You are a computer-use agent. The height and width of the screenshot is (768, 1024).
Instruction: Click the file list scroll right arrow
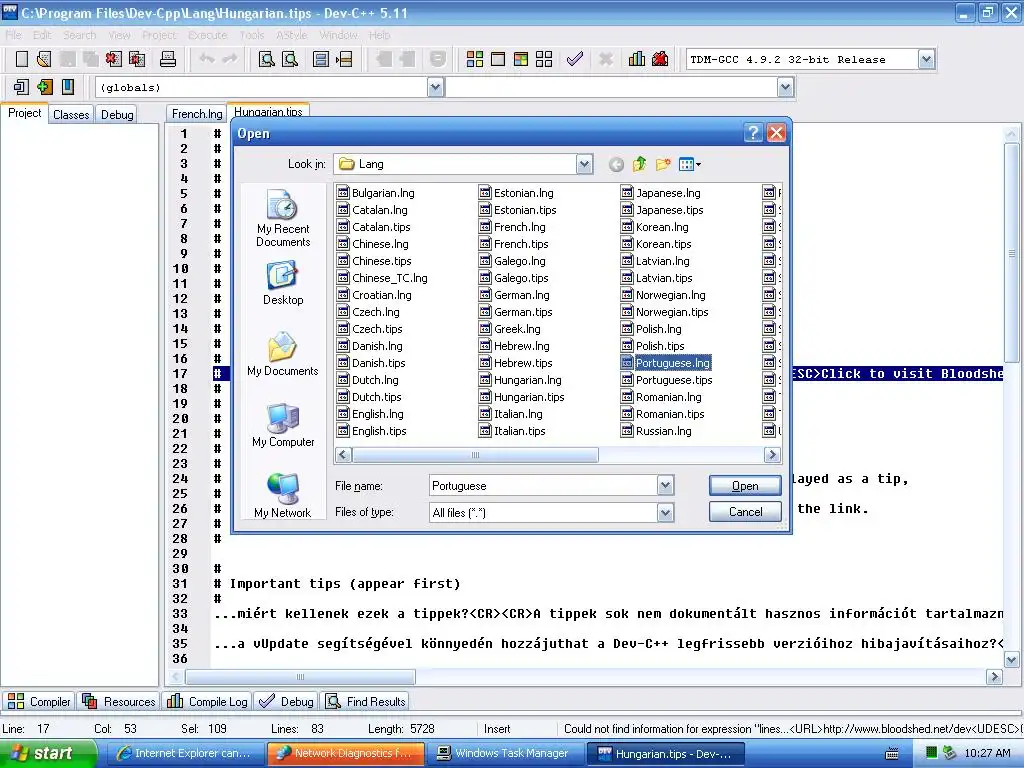tap(772, 455)
